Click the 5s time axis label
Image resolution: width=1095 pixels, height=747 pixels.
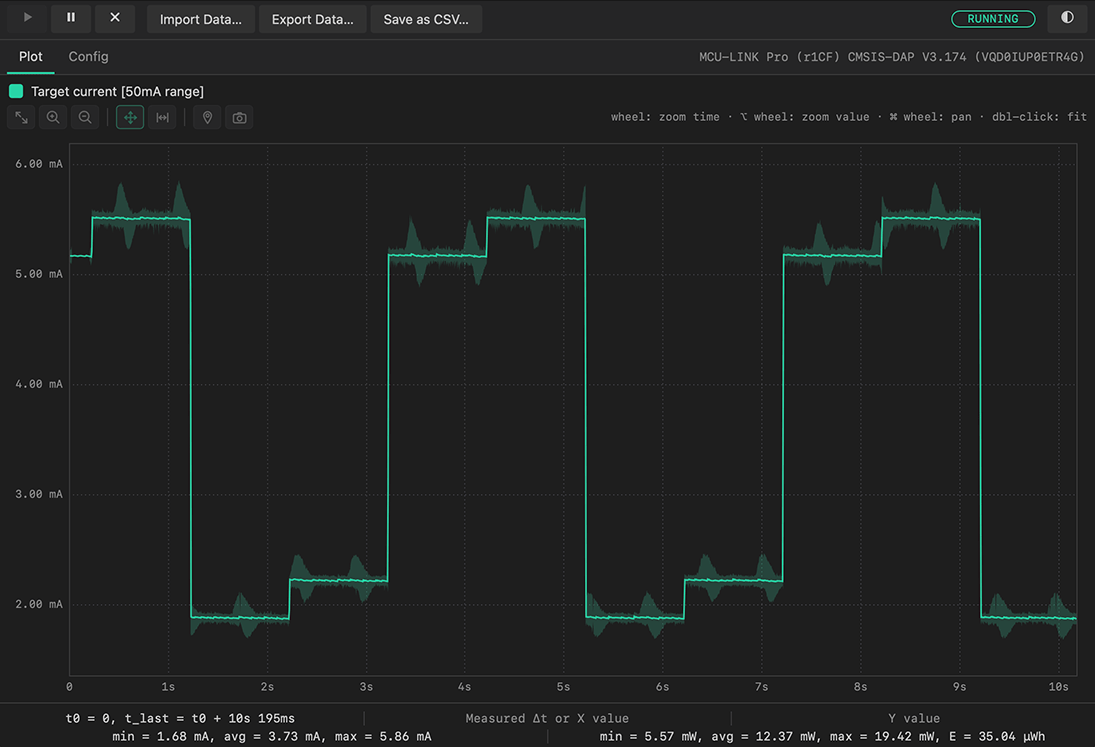564,687
